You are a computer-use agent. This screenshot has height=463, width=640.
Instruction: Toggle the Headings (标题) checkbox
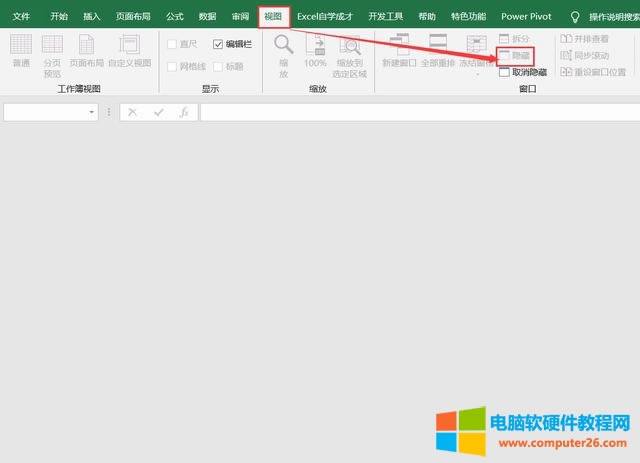[218, 67]
